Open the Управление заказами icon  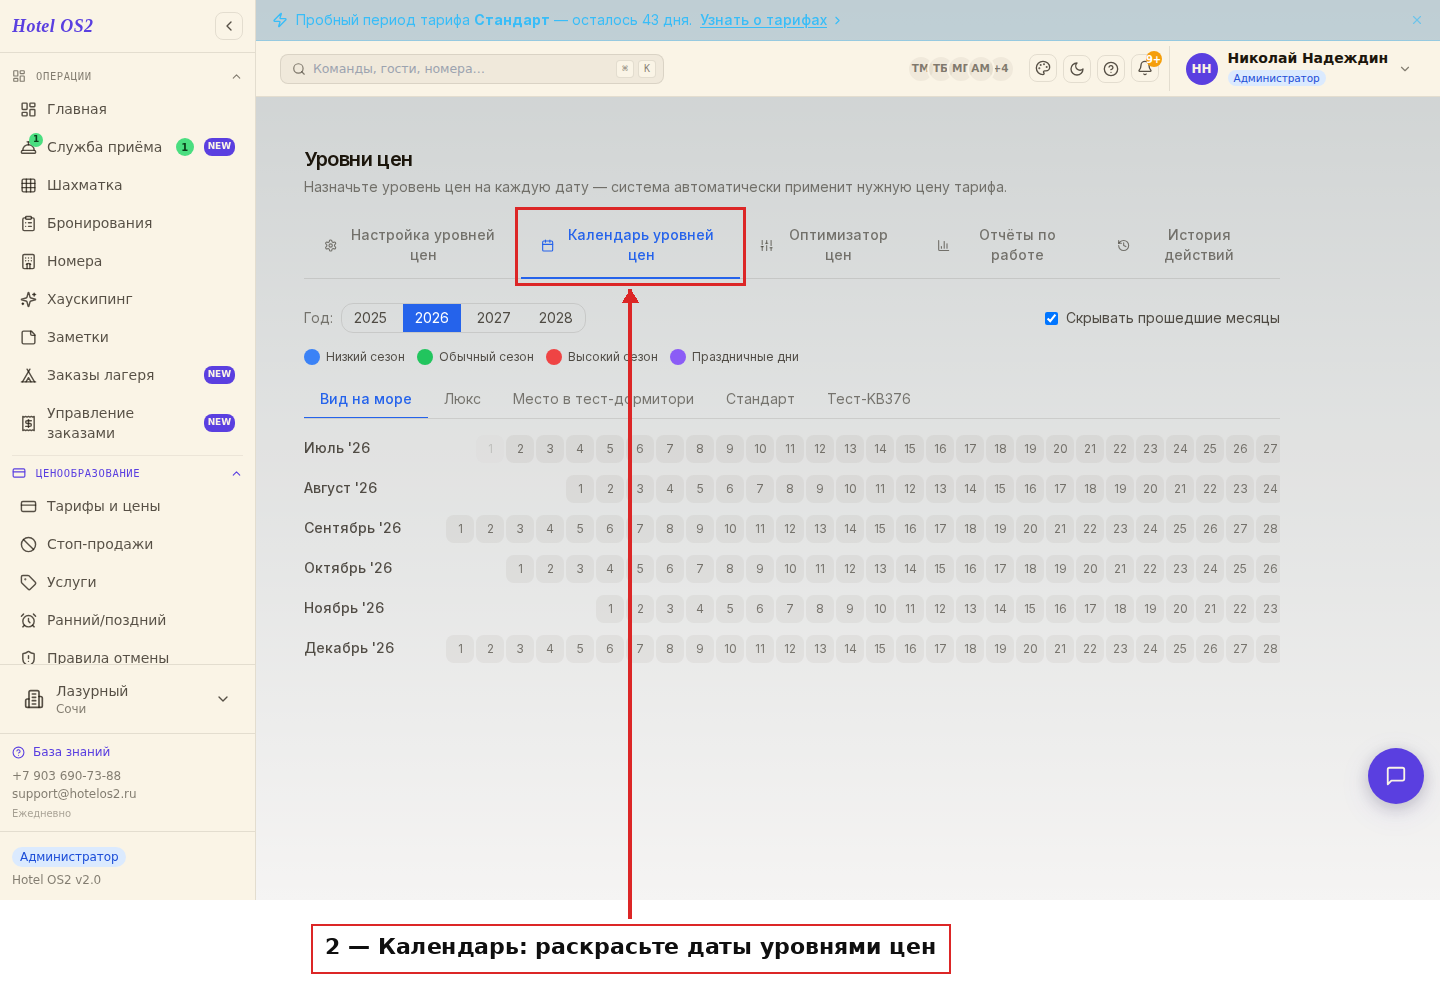click(29, 423)
